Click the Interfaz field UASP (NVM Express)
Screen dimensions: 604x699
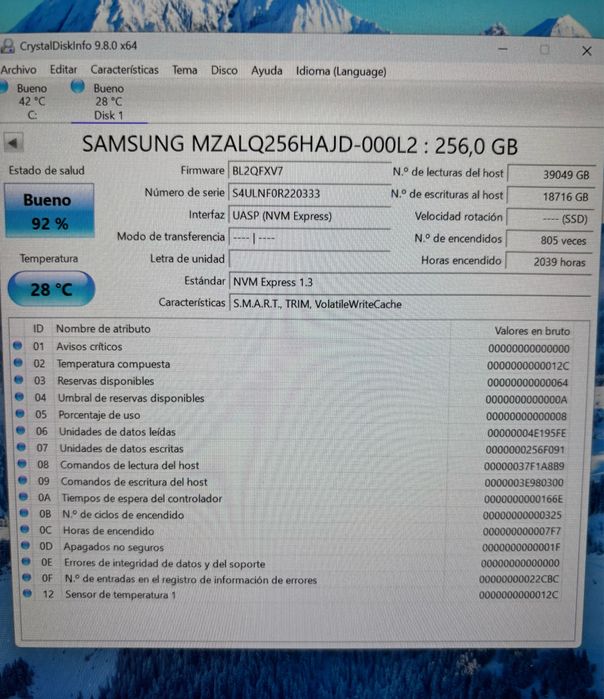pos(309,216)
